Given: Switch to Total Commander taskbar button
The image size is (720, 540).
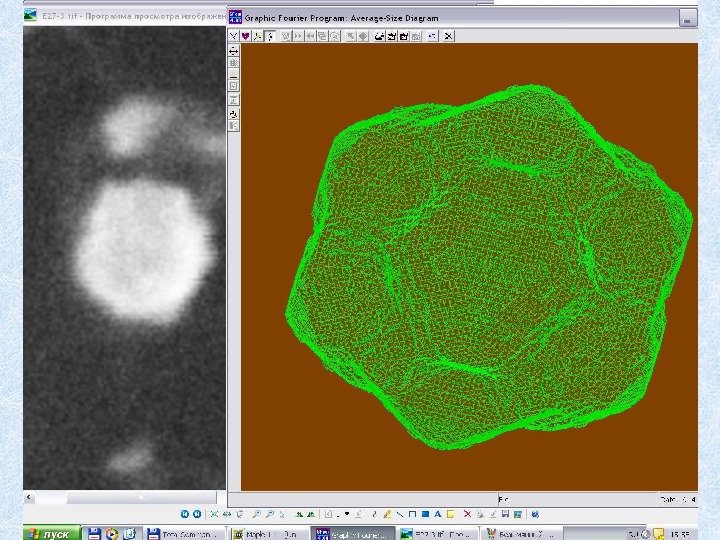Looking at the screenshot, I should click(x=184, y=534).
